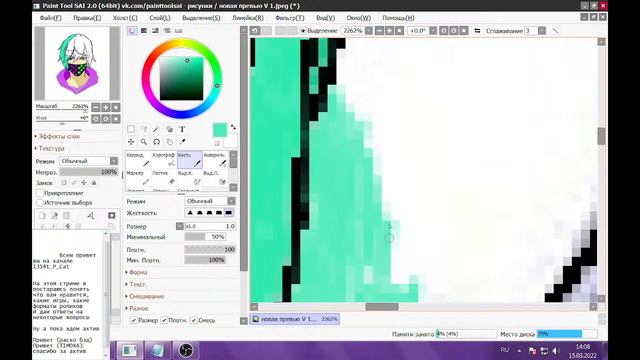Select the hardest brush edge shape
Screen dimensions: 640x360
click(x=229, y=213)
